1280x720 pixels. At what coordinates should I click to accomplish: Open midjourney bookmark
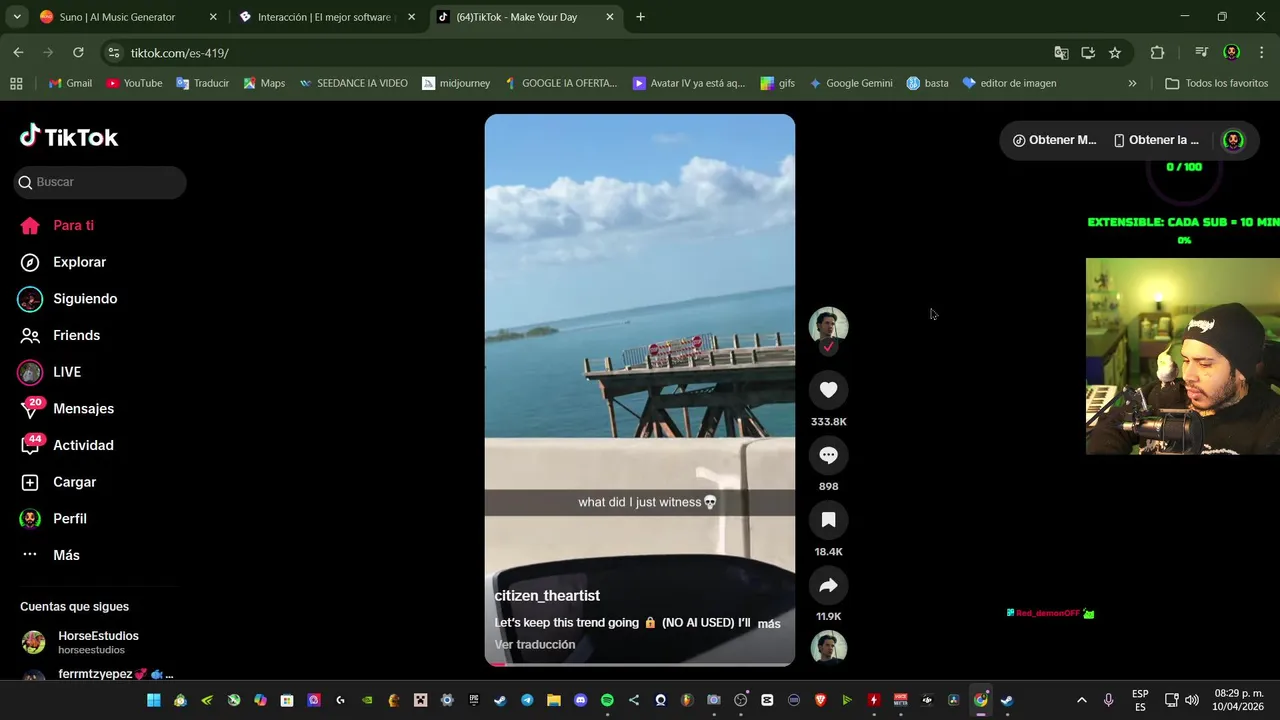click(x=456, y=83)
